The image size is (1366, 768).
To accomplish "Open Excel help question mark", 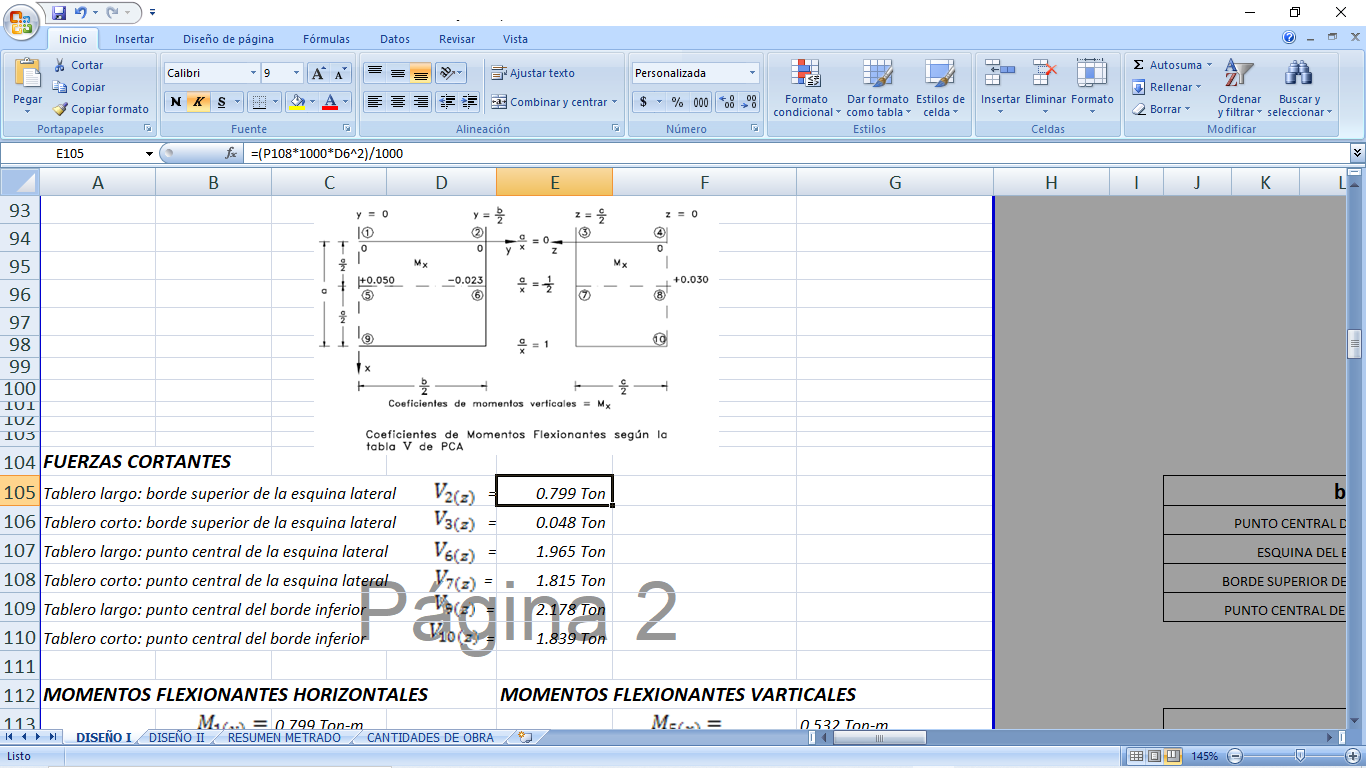I will pyautogui.click(x=1290, y=38).
